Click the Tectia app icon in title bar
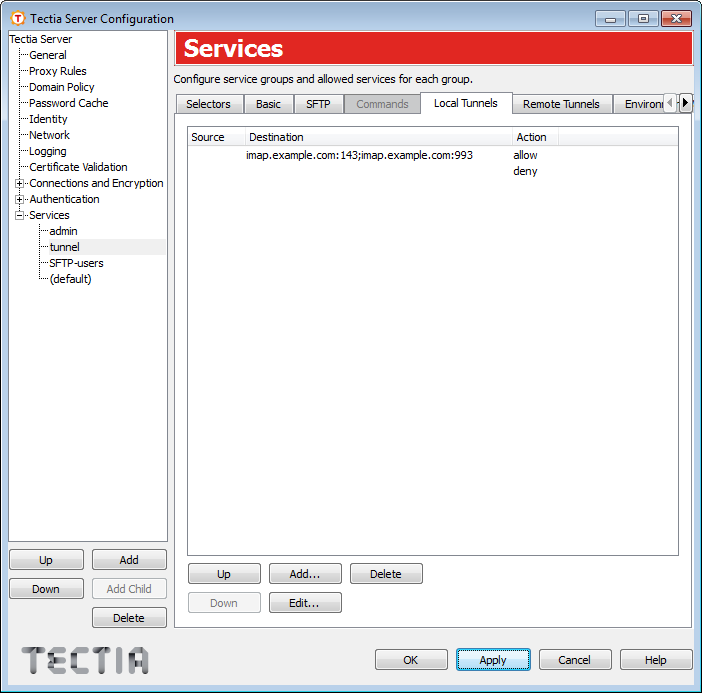This screenshot has height=693, width=702. 18,18
